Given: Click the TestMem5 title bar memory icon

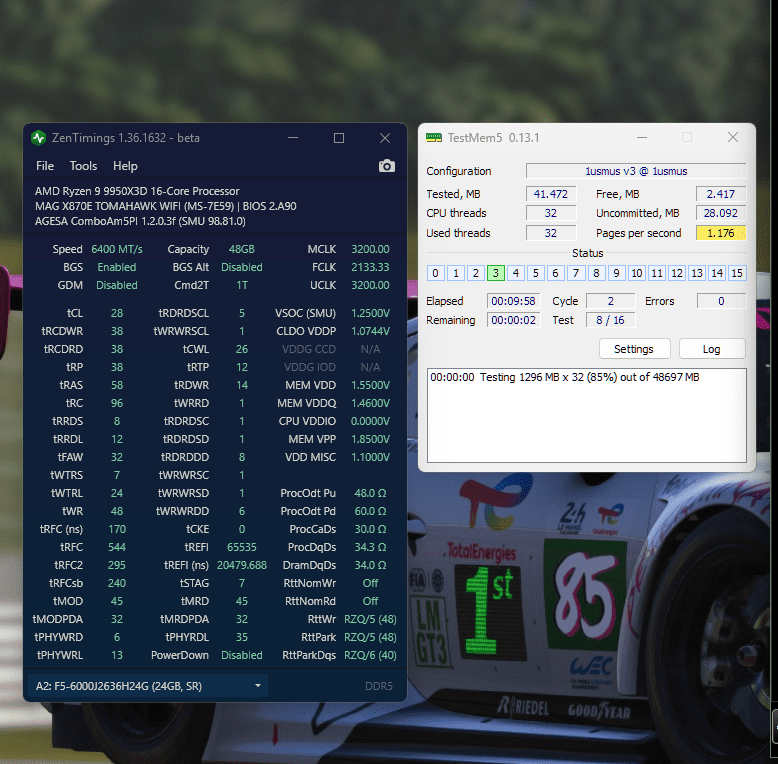Looking at the screenshot, I should click(x=434, y=137).
